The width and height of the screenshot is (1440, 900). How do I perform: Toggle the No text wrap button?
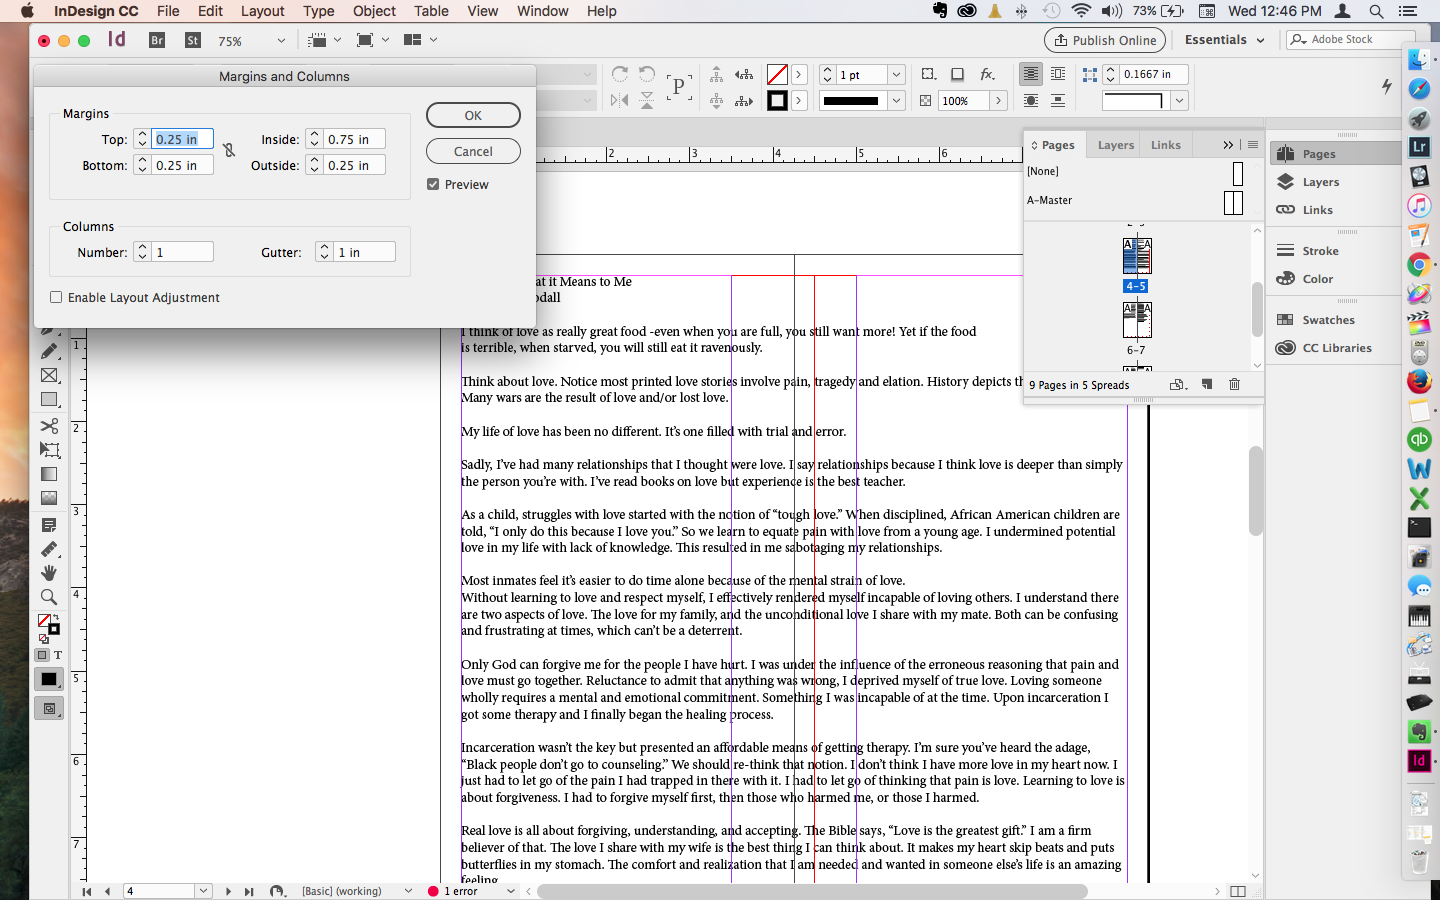pos(1030,75)
